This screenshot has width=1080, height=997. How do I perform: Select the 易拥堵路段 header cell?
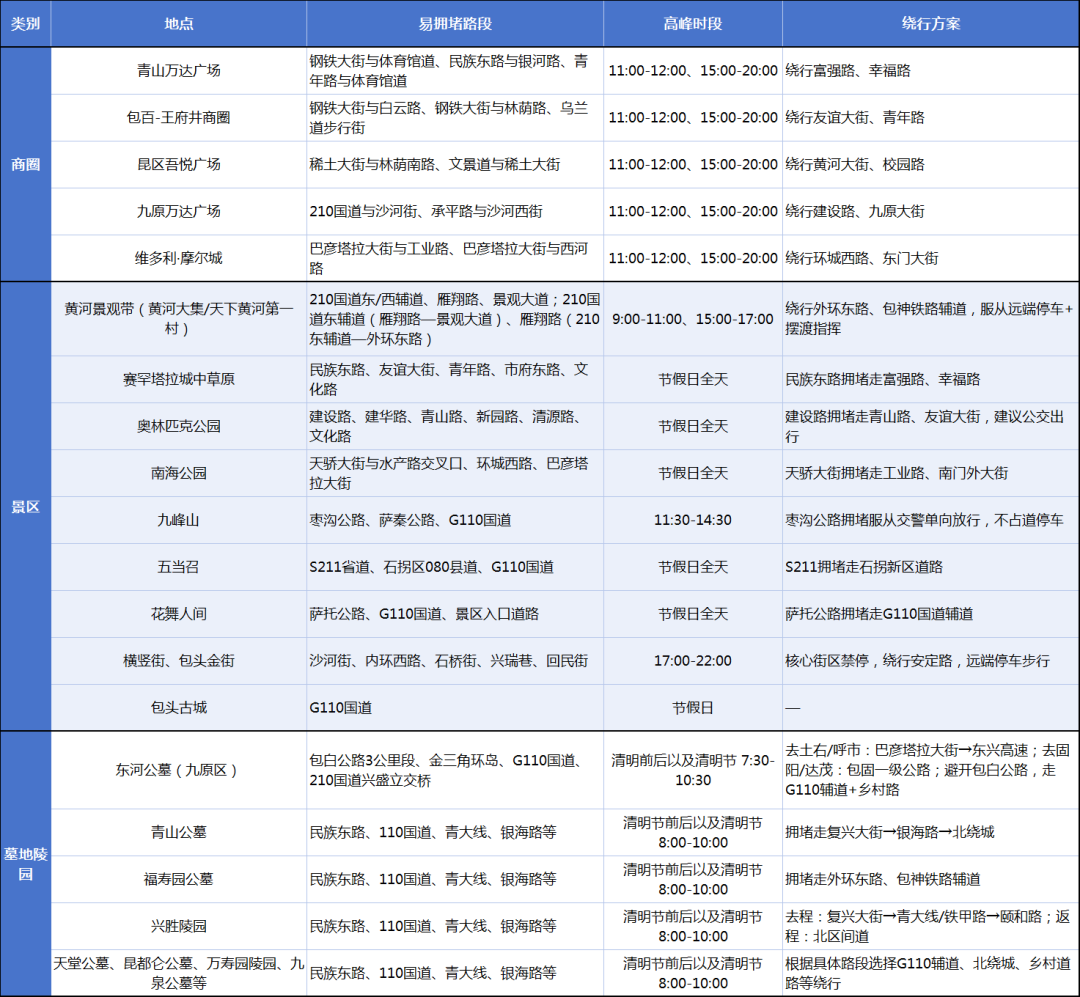[455, 24]
